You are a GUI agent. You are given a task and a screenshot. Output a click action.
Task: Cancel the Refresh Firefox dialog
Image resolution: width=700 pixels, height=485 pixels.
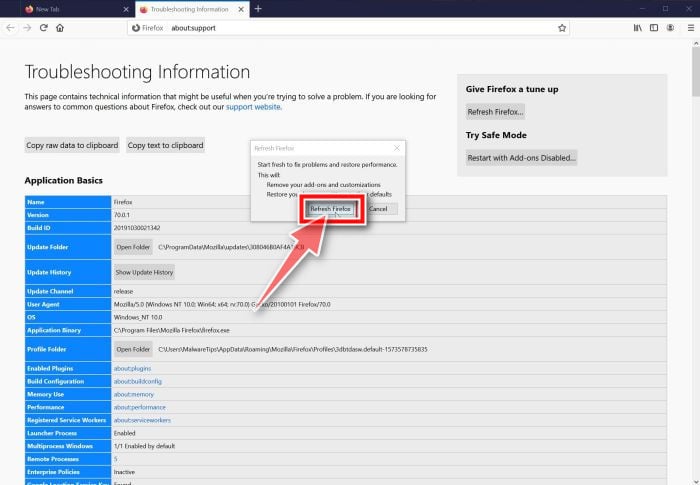[x=379, y=209]
